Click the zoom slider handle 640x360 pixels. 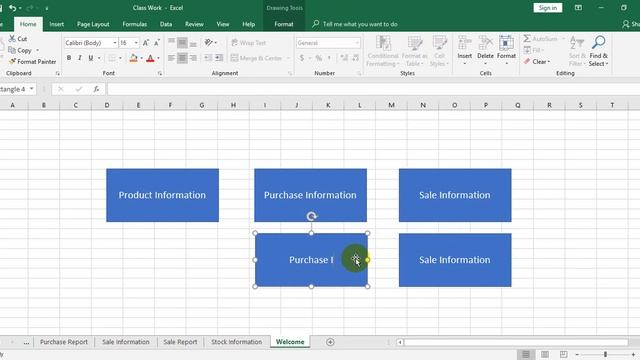[605, 354]
